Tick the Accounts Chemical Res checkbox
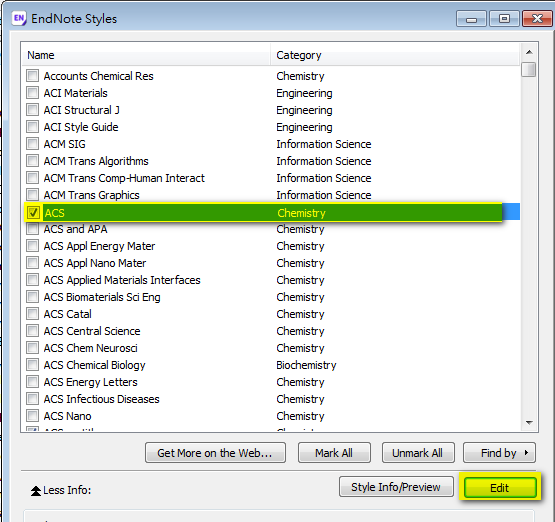Screen dimensions: 555x522 point(33,76)
